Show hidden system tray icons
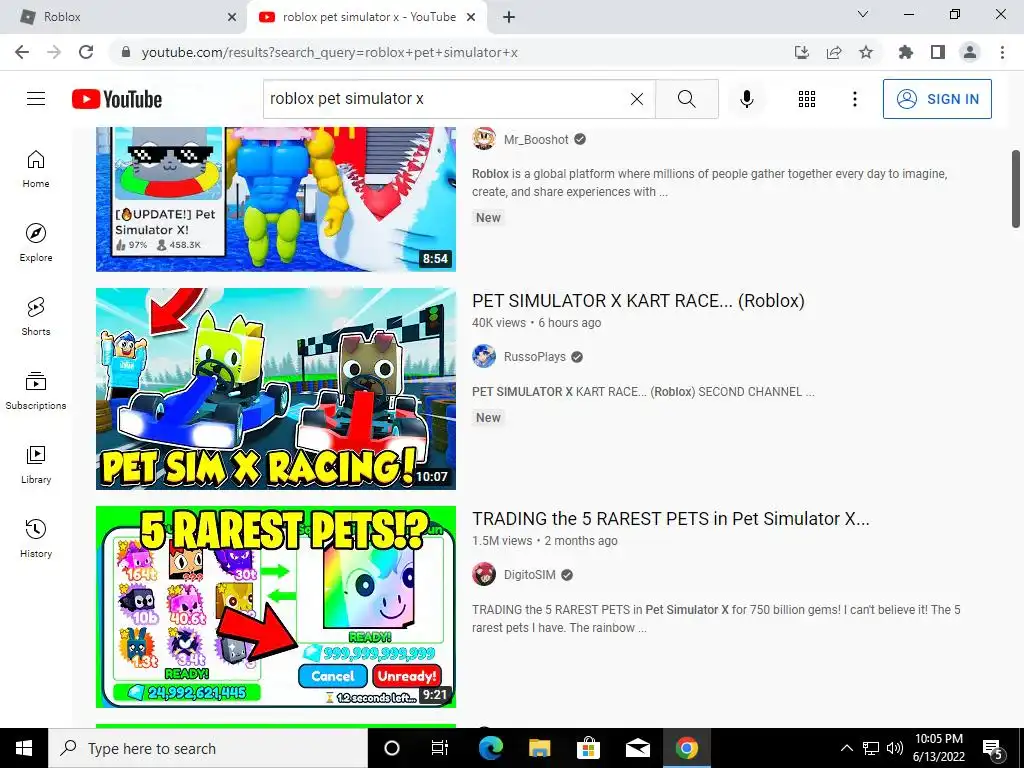 [x=846, y=748]
